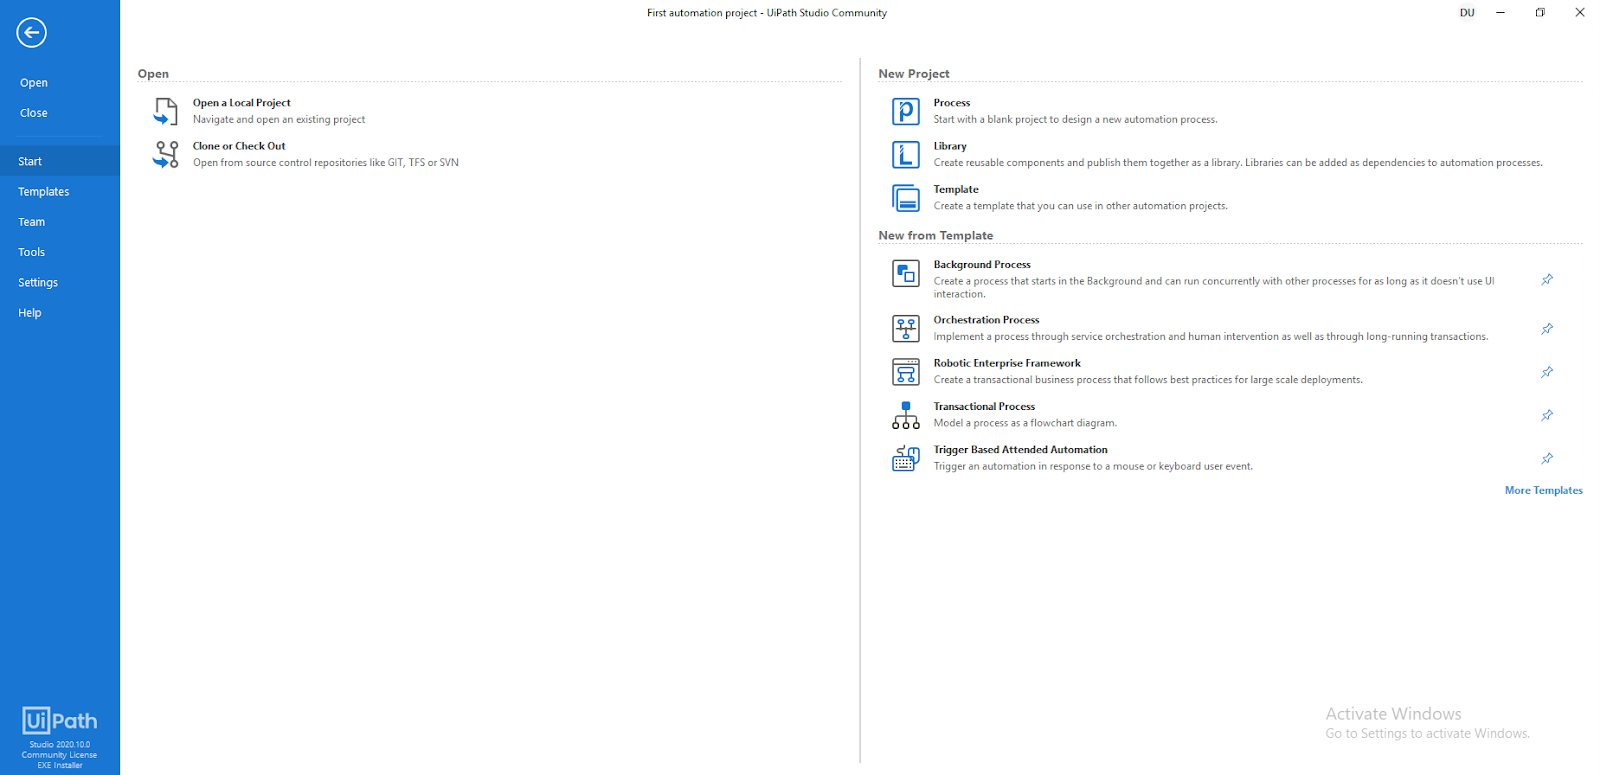The width and height of the screenshot is (1600, 775).
Task: Click the Template title under New Project
Action: (956, 189)
